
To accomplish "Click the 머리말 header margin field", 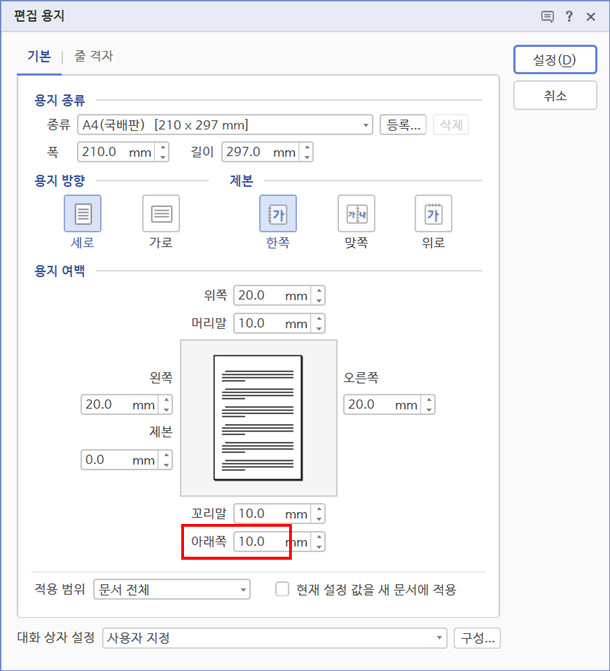I will [x=274, y=323].
